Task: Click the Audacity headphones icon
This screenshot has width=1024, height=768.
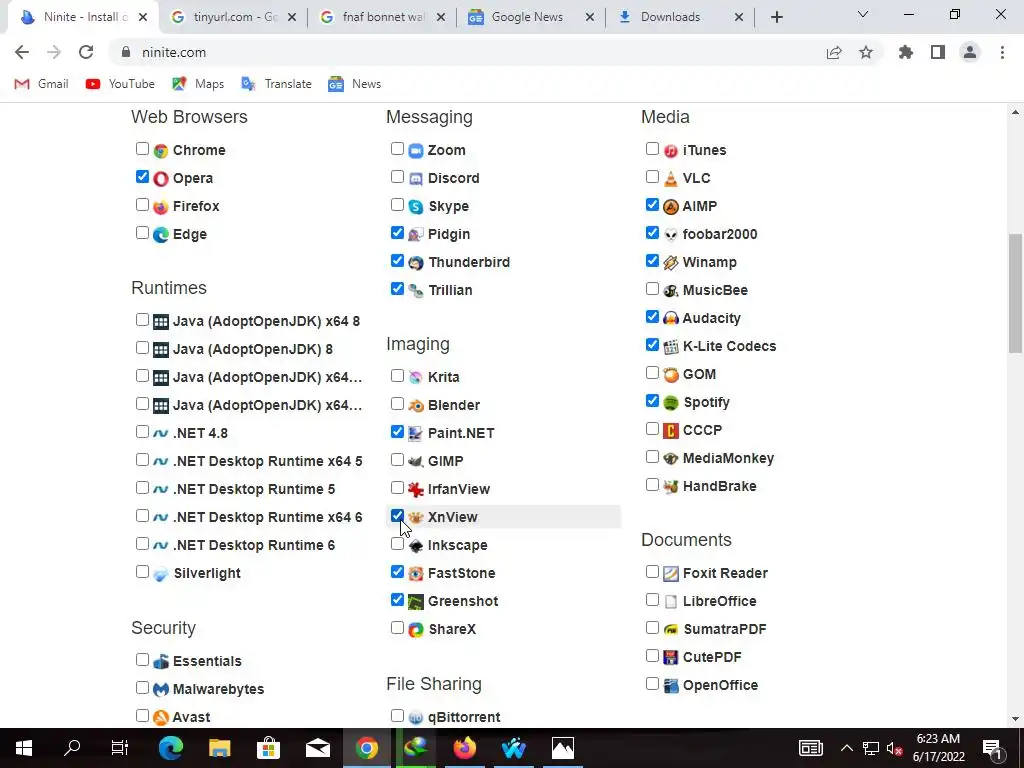Action: pyautogui.click(x=671, y=319)
